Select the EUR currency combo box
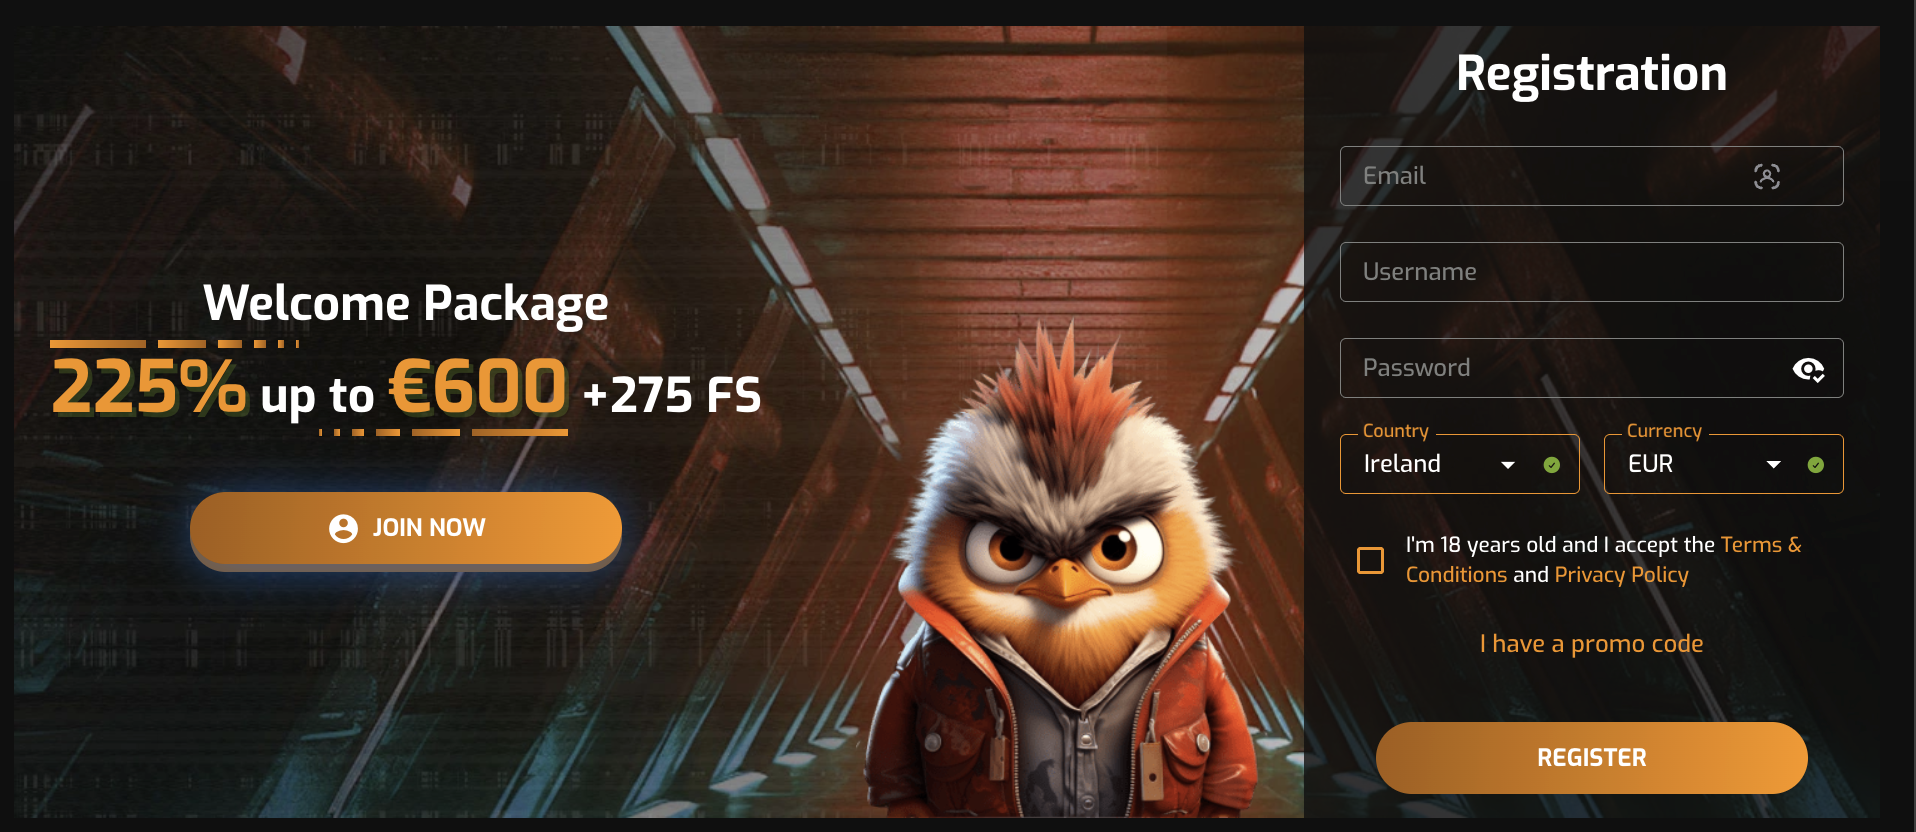Image resolution: width=1916 pixels, height=832 pixels. pos(1724,464)
